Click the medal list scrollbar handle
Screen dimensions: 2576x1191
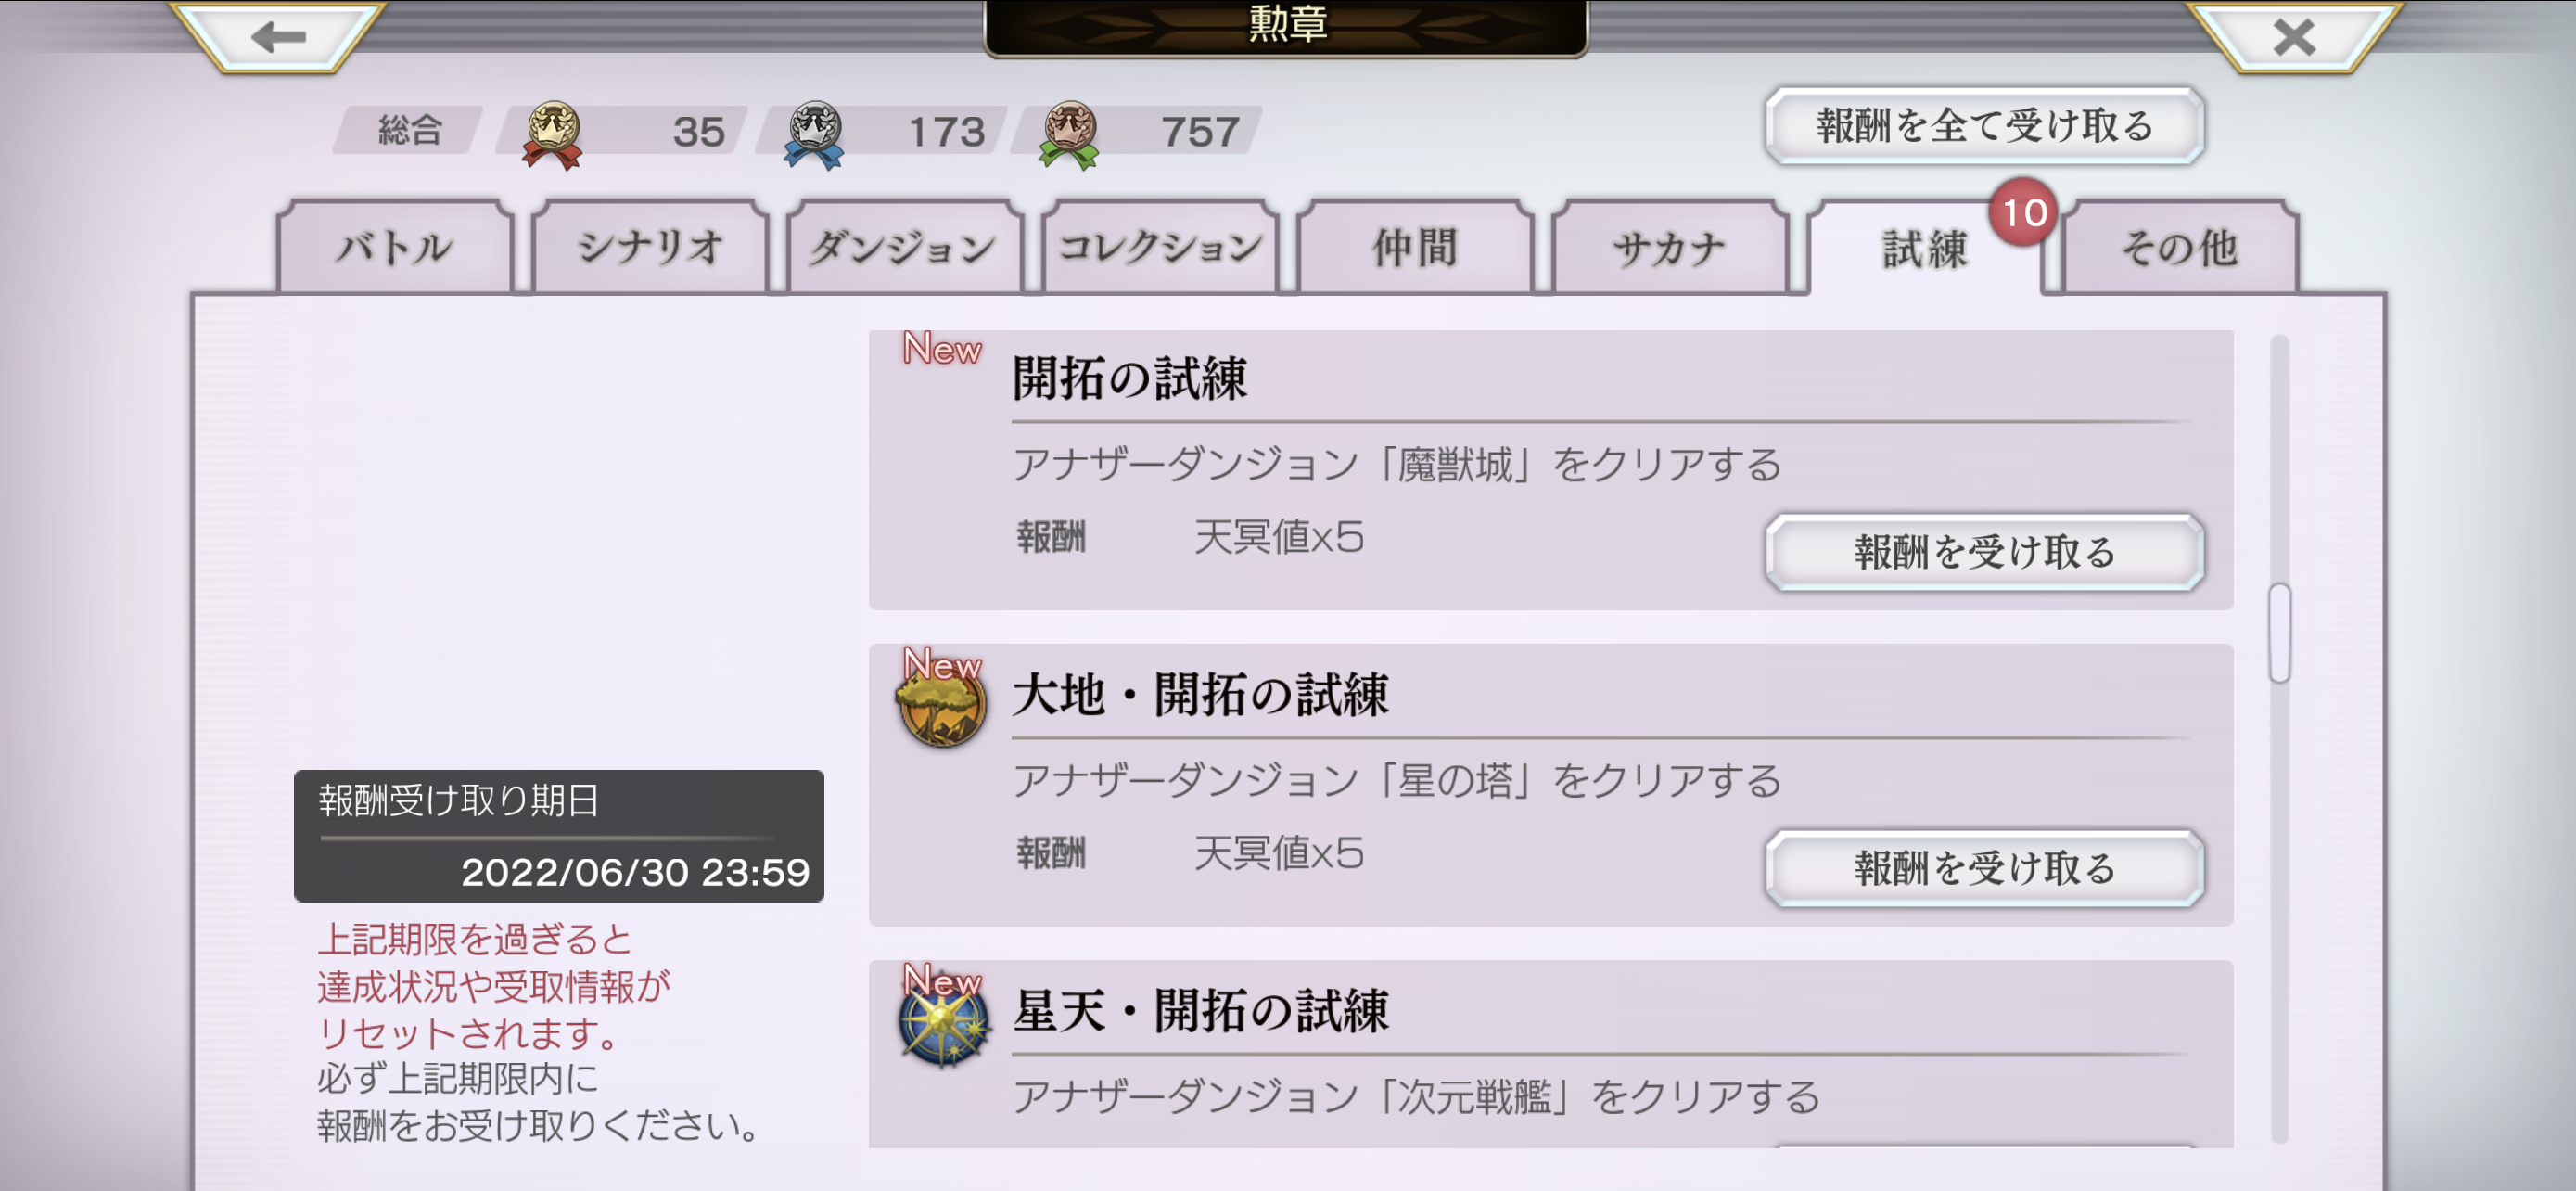[2279, 633]
